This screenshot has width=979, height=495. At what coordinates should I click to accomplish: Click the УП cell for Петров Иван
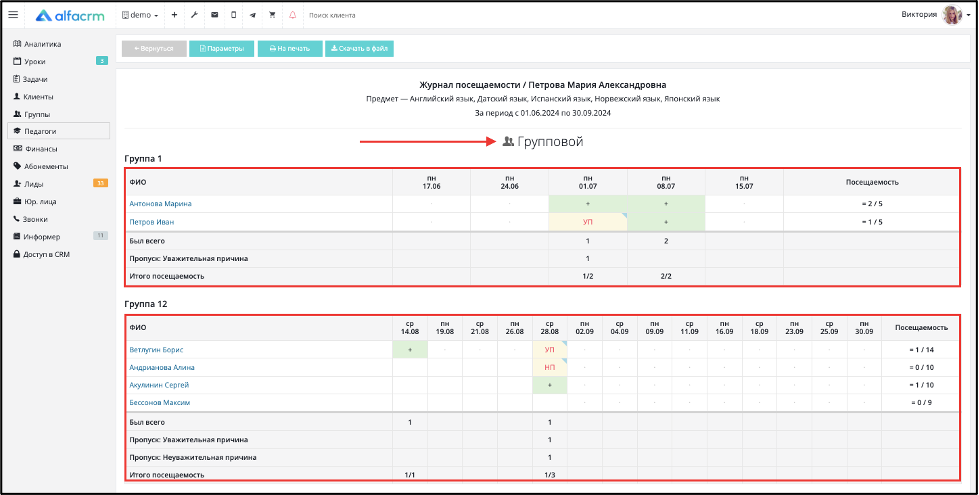click(x=588, y=222)
